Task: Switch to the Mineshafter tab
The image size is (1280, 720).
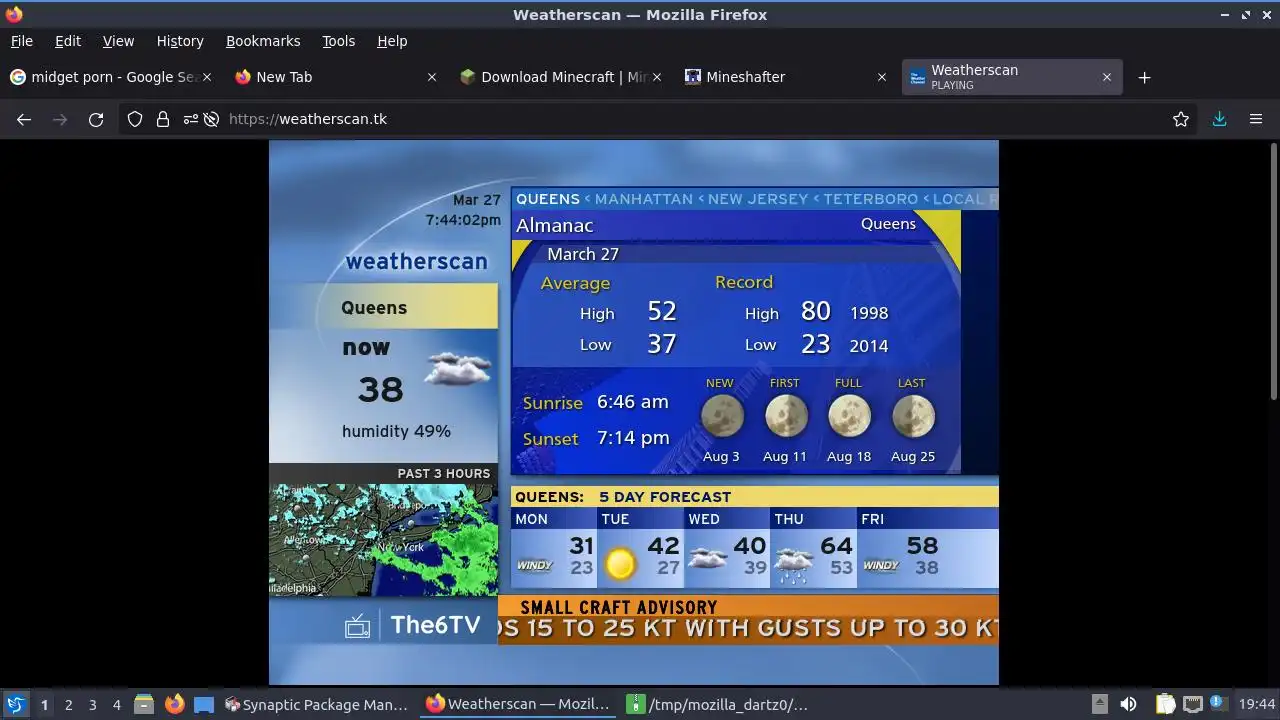Action: (x=784, y=77)
